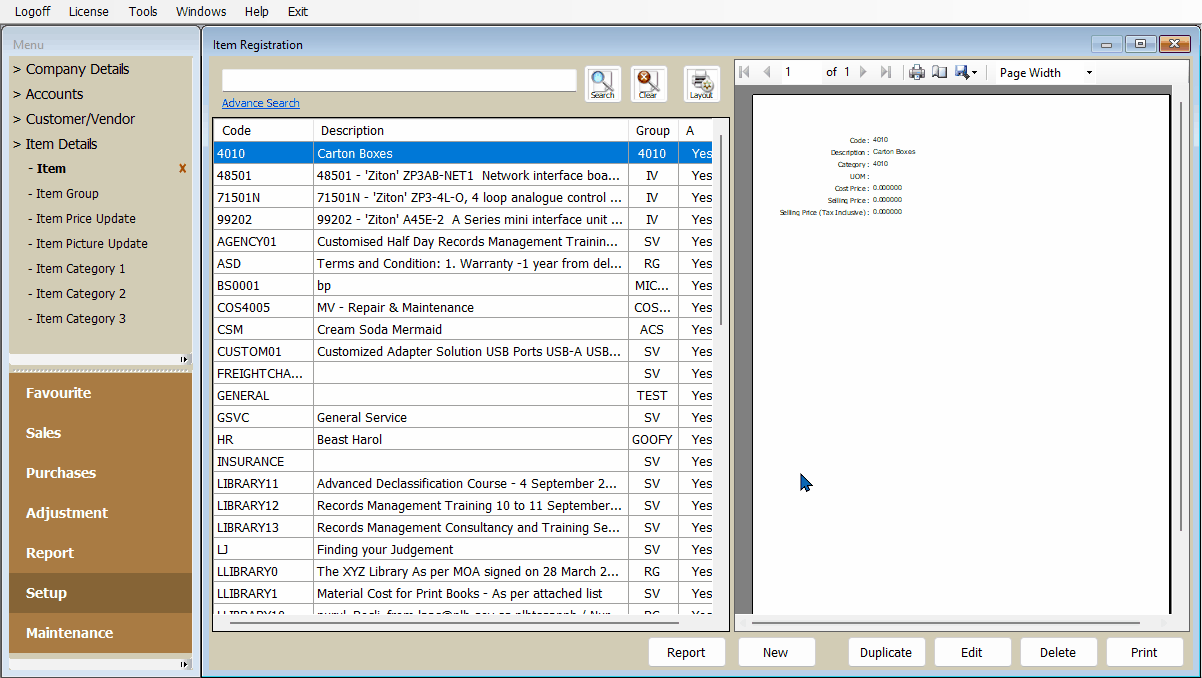This screenshot has height=678, width=1202.
Task: Select the 4010 Carton Boxes row
Action: pyautogui.click(x=465, y=154)
